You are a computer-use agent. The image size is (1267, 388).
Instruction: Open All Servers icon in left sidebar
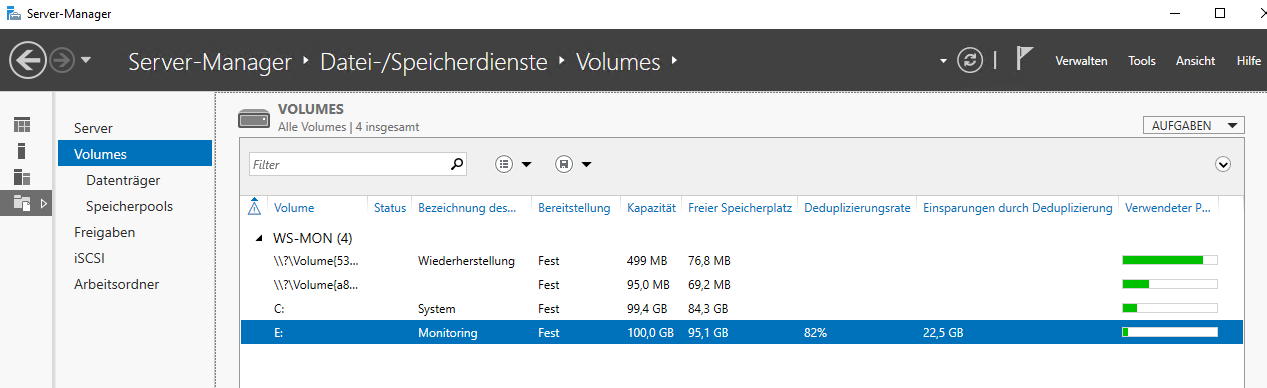(x=22, y=177)
